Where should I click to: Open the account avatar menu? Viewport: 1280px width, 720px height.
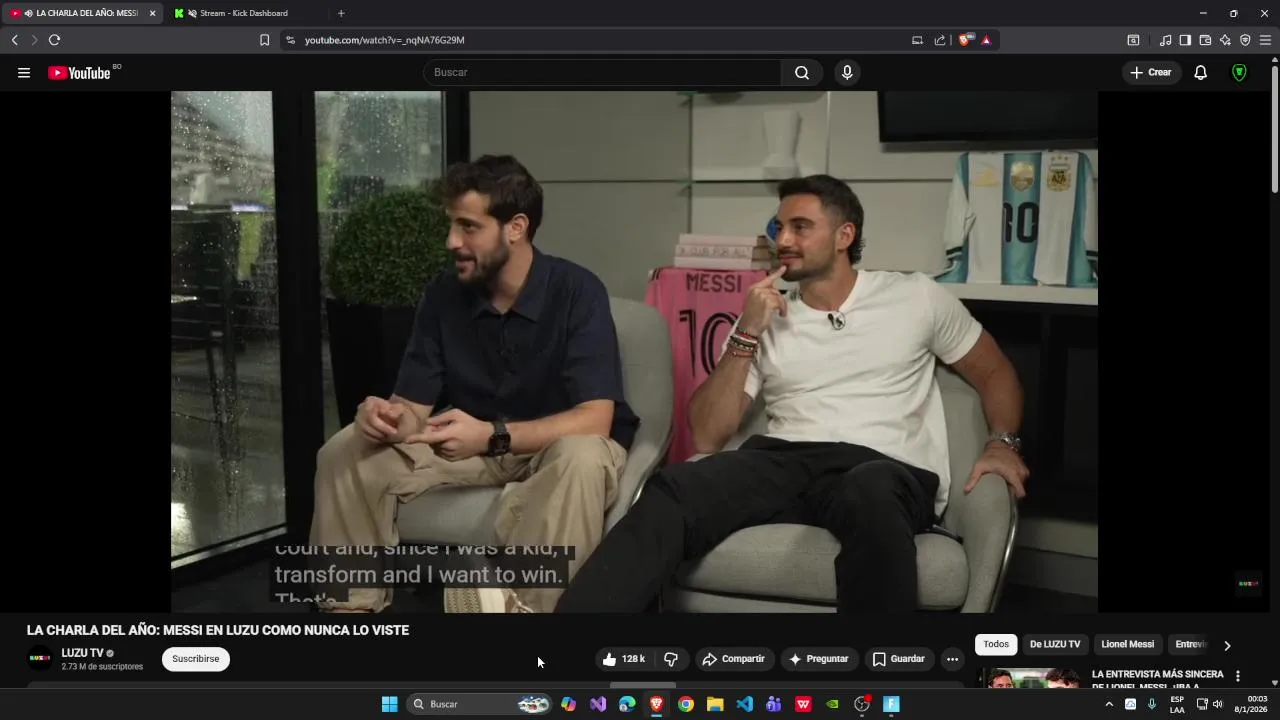(x=1239, y=73)
